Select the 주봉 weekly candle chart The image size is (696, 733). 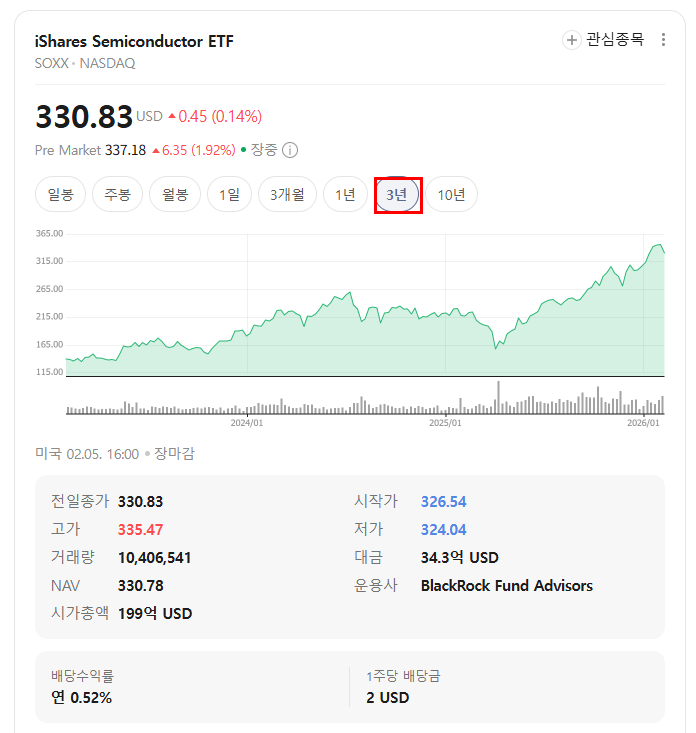point(117,194)
